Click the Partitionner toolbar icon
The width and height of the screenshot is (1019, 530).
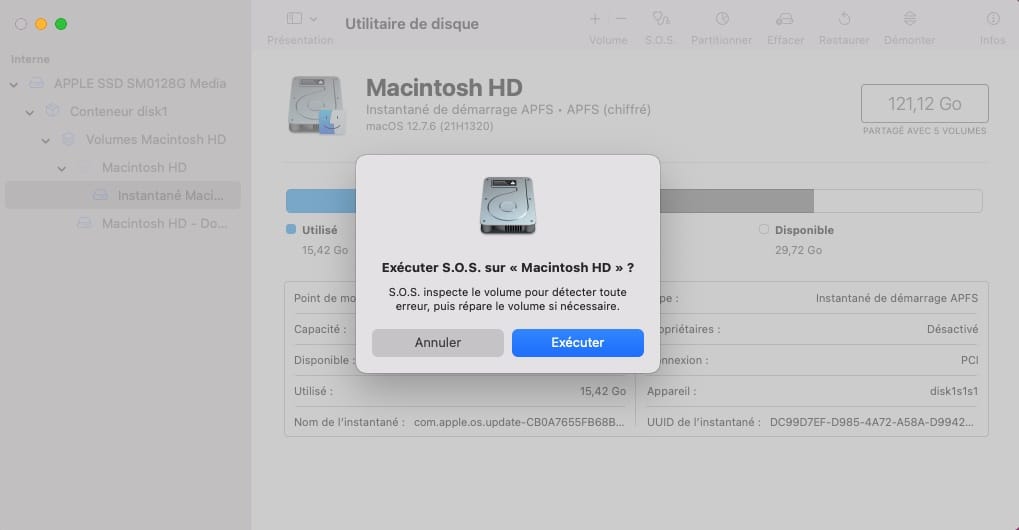tap(721, 19)
